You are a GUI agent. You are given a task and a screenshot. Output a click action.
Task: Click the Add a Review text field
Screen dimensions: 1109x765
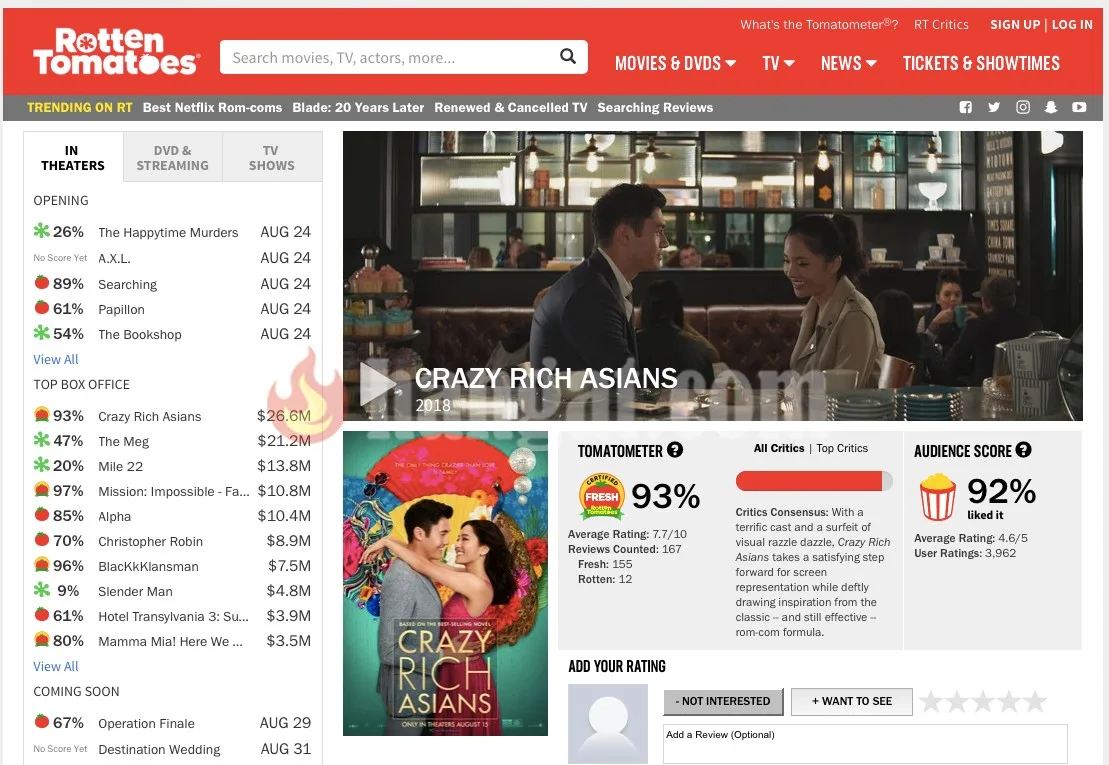pos(865,744)
